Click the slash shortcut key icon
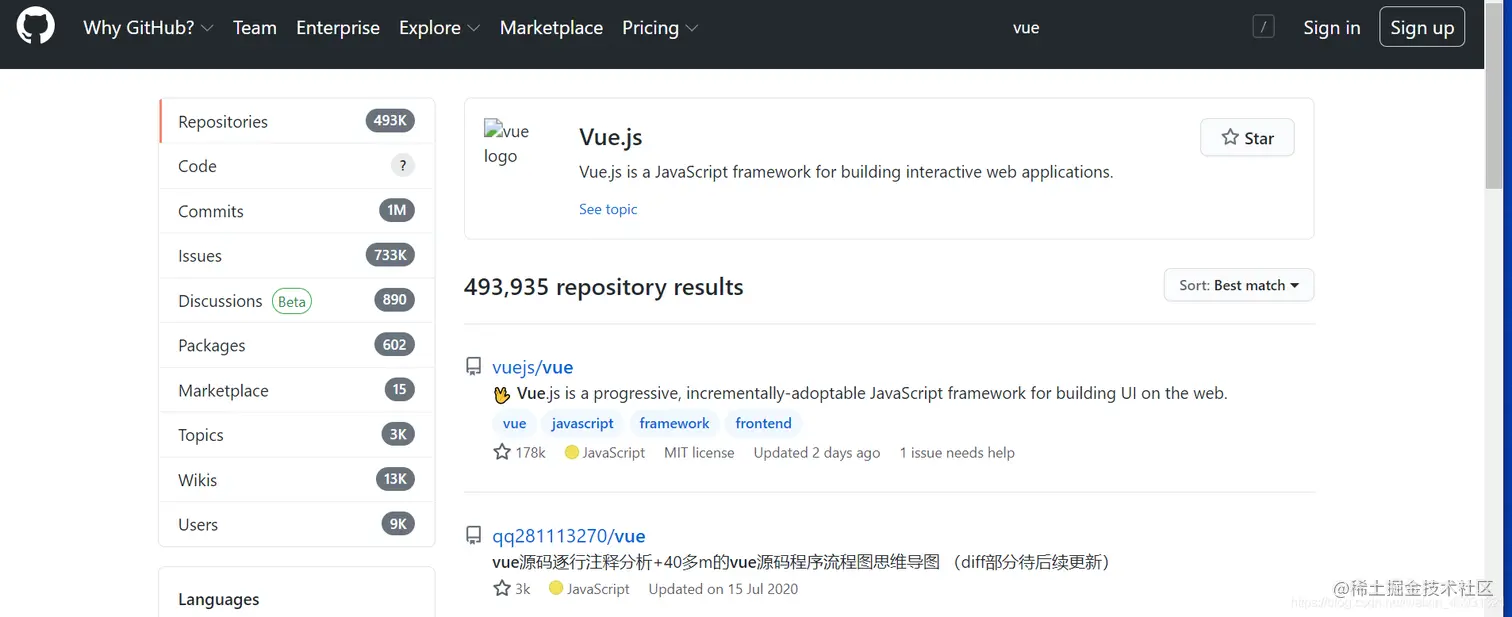1512x617 pixels. pos(1263,27)
